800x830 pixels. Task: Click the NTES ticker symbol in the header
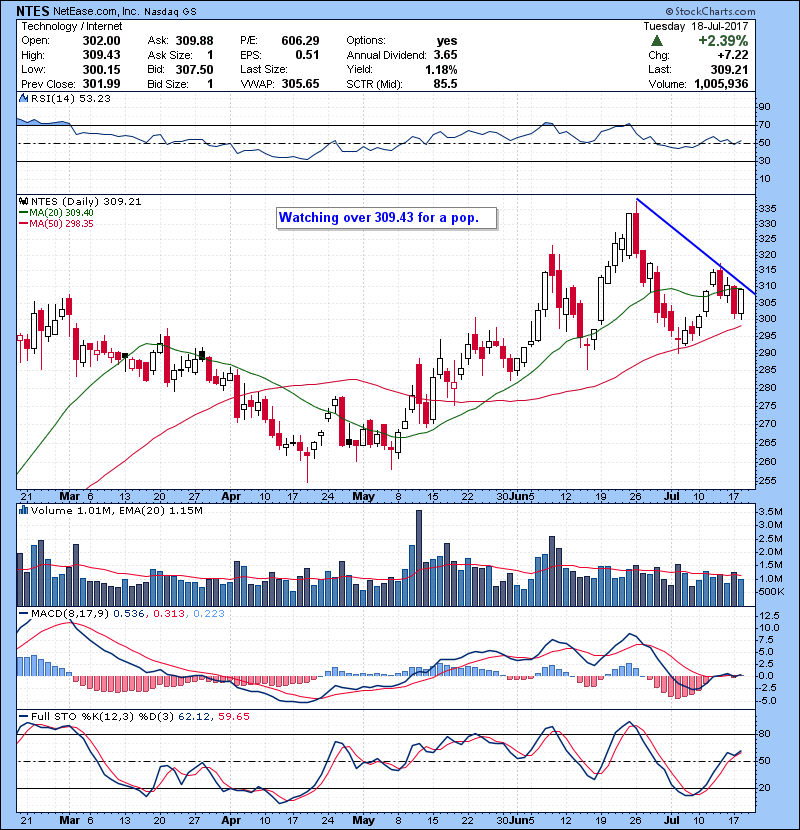[x=33, y=11]
